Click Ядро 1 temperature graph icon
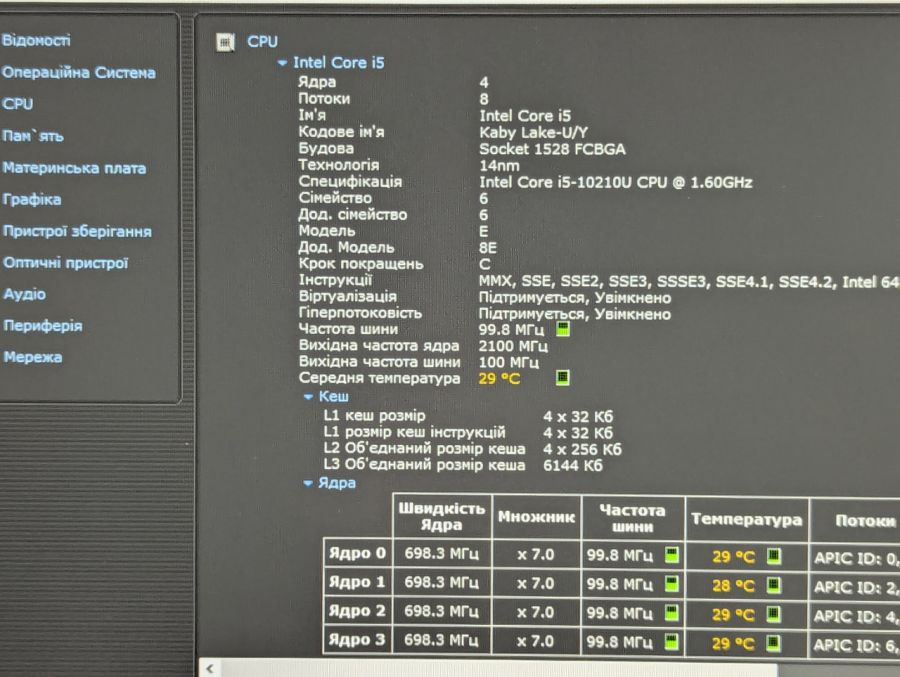The height and width of the screenshot is (677, 900). (x=774, y=585)
